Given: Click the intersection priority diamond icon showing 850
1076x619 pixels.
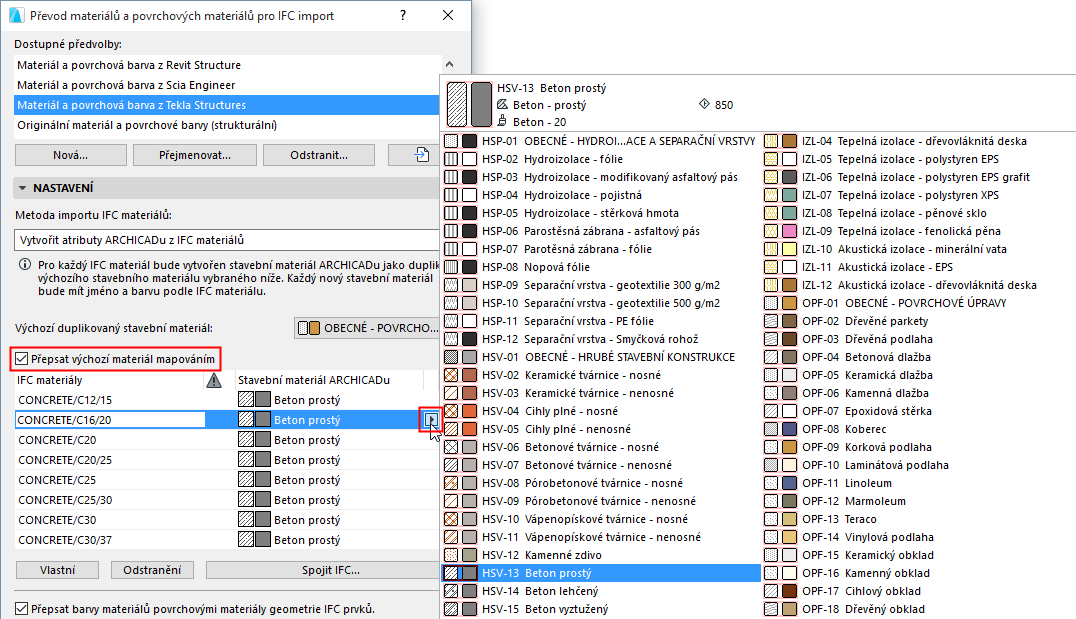Looking at the screenshot, I should (704, 105).
